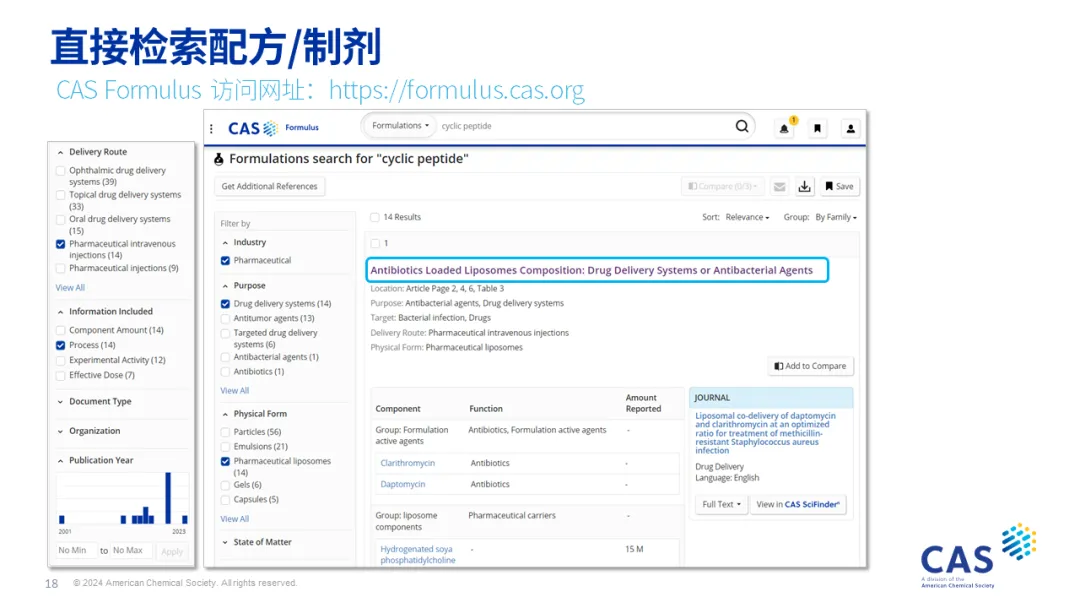Open the Full Text dropdown
The image size is (1080, 608).
[x=721, y=505]
